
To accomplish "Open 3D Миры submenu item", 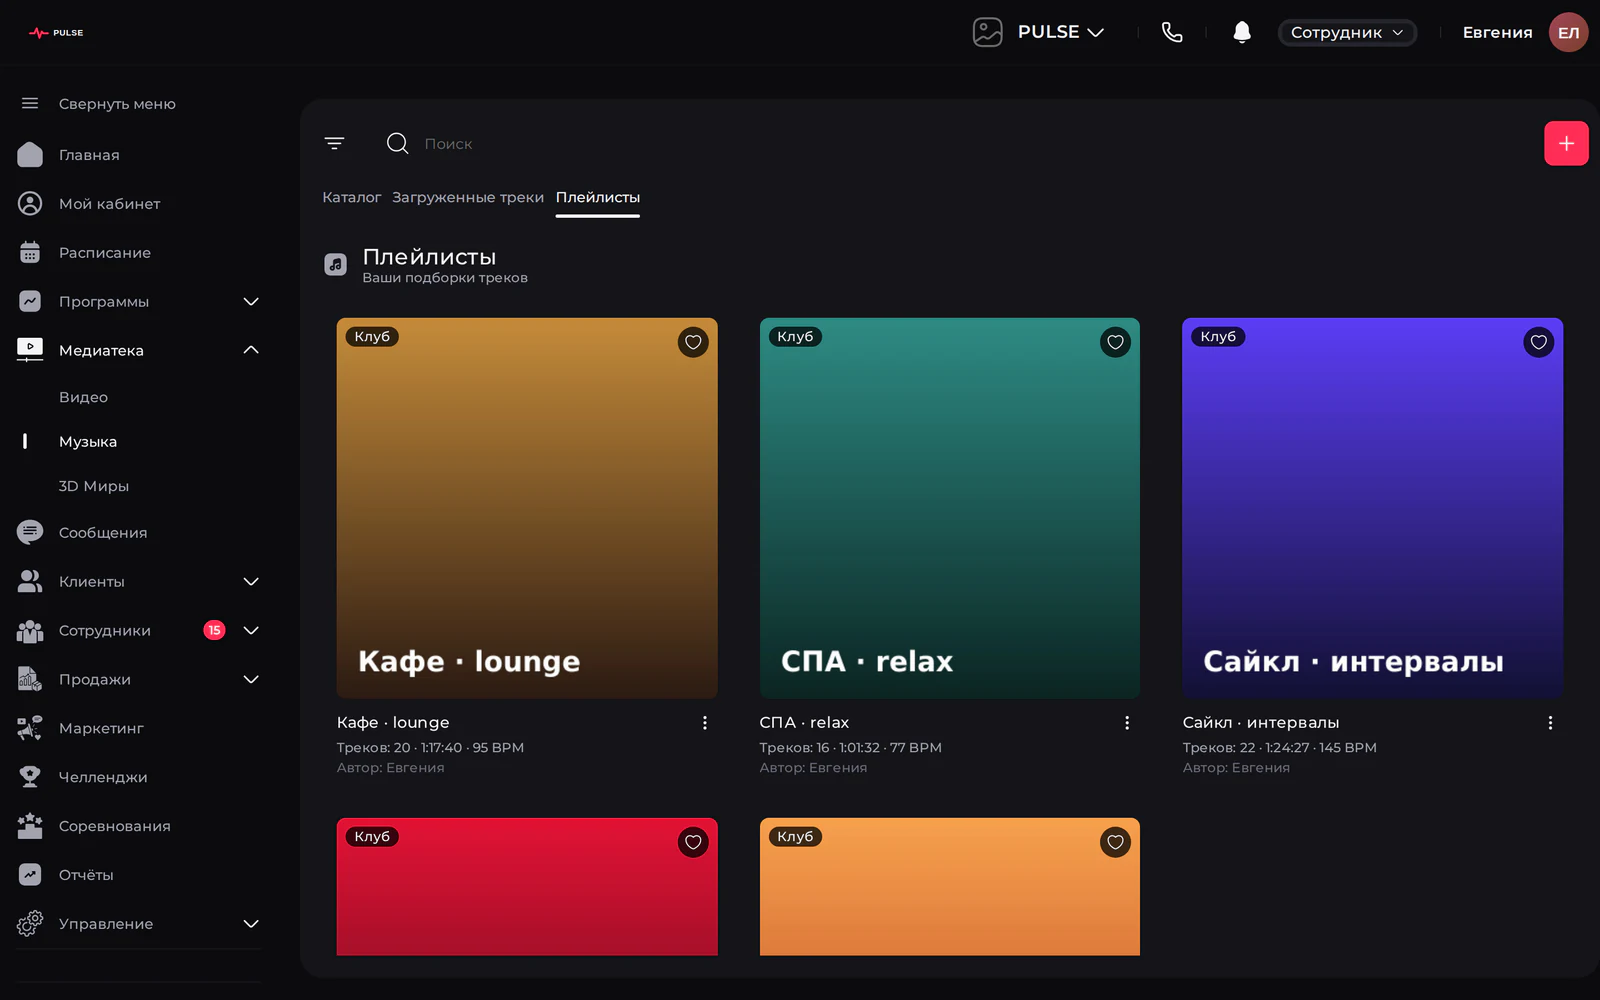I will point(94,486).
